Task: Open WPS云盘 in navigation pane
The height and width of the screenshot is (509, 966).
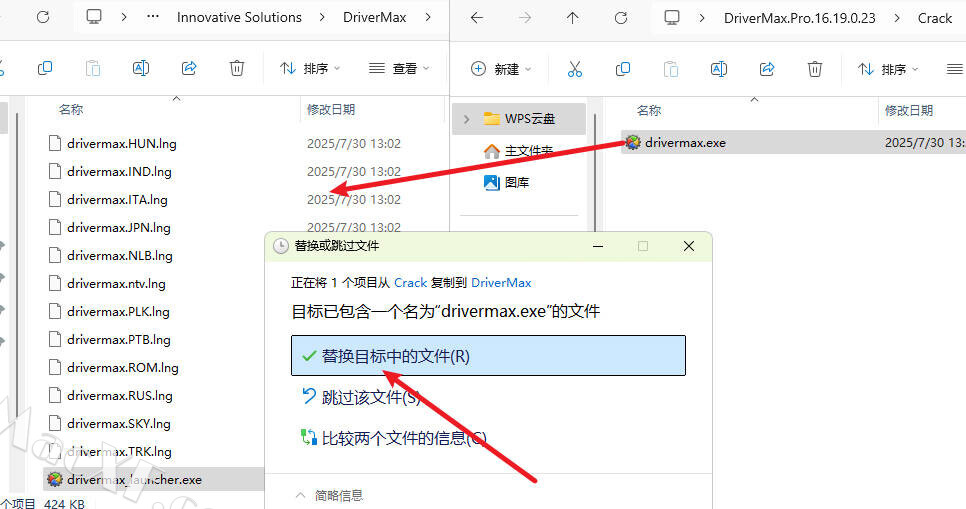Action: (519, 119)
